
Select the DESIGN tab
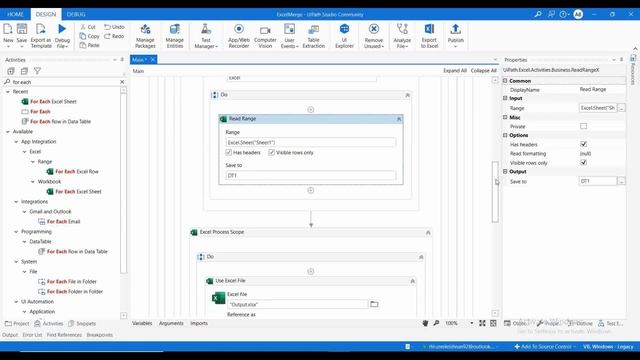[46, 14]
